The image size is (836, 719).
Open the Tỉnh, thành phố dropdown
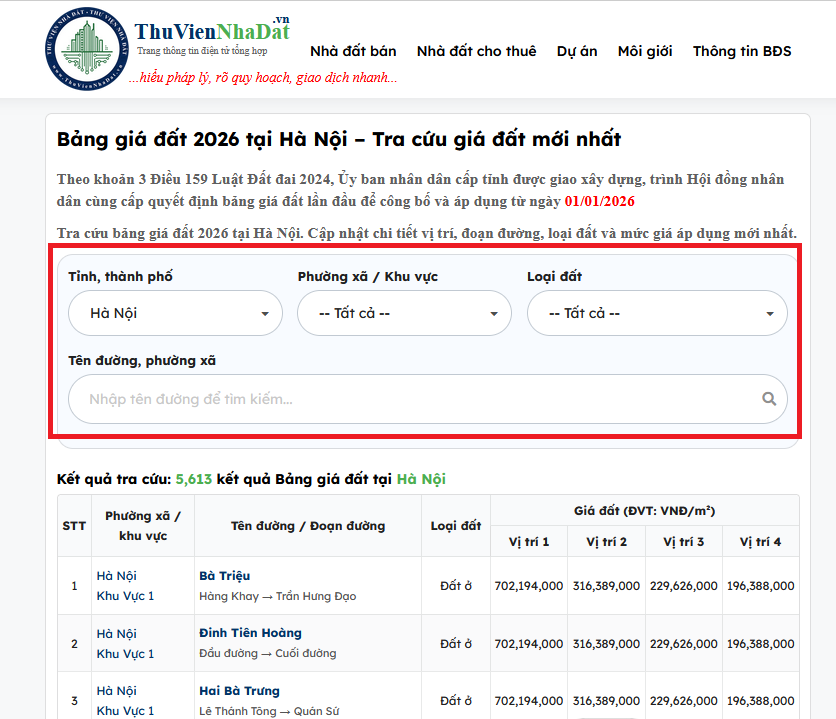coord(176,313)
